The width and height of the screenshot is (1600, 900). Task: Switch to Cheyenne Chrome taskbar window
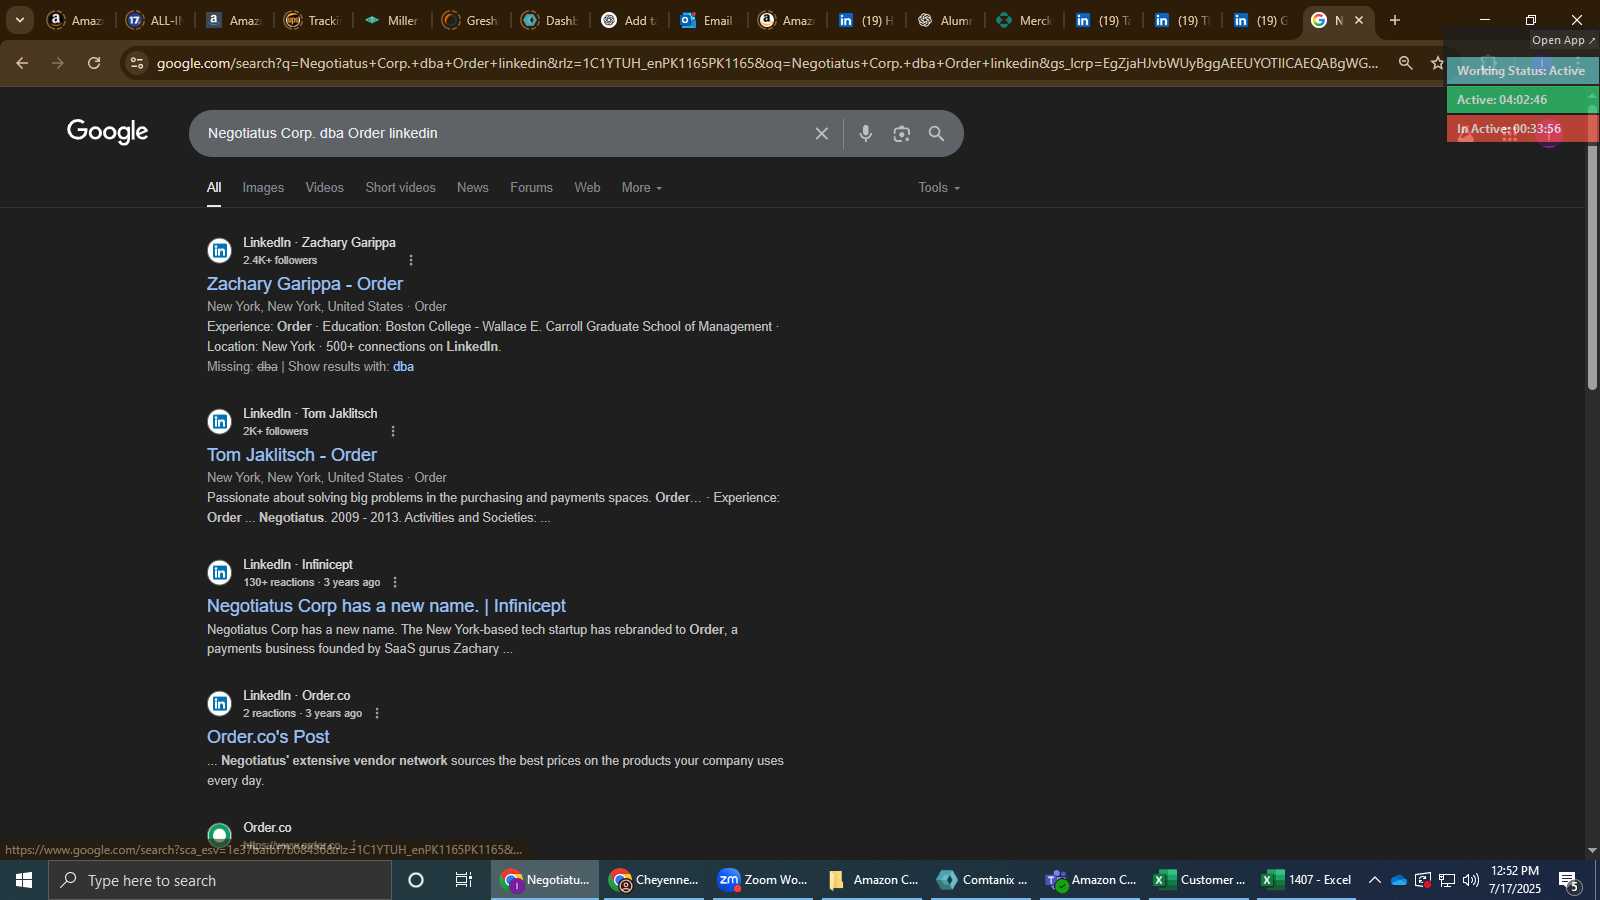coord(655,880)
